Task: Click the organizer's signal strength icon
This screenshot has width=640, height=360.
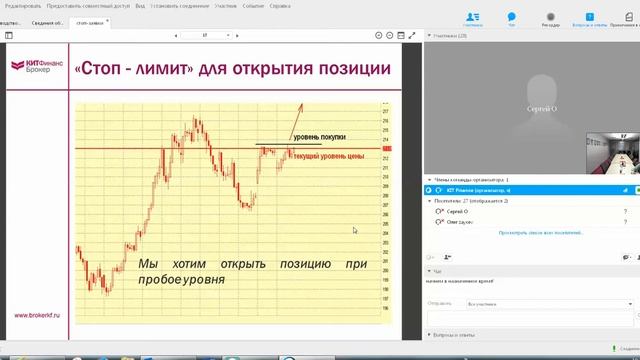Action: [625, 190]
